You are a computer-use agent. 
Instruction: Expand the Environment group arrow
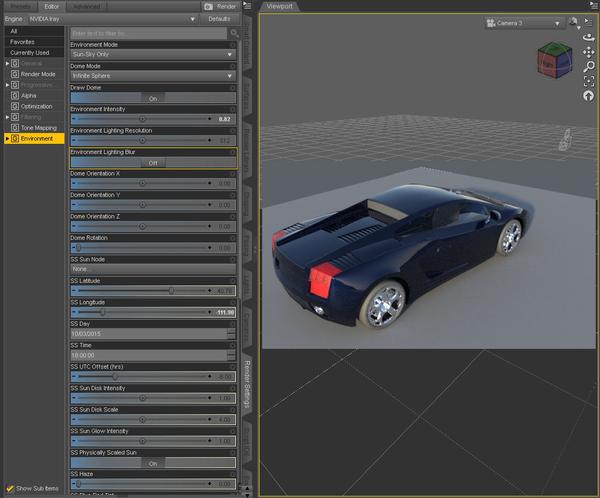point(7,139)
